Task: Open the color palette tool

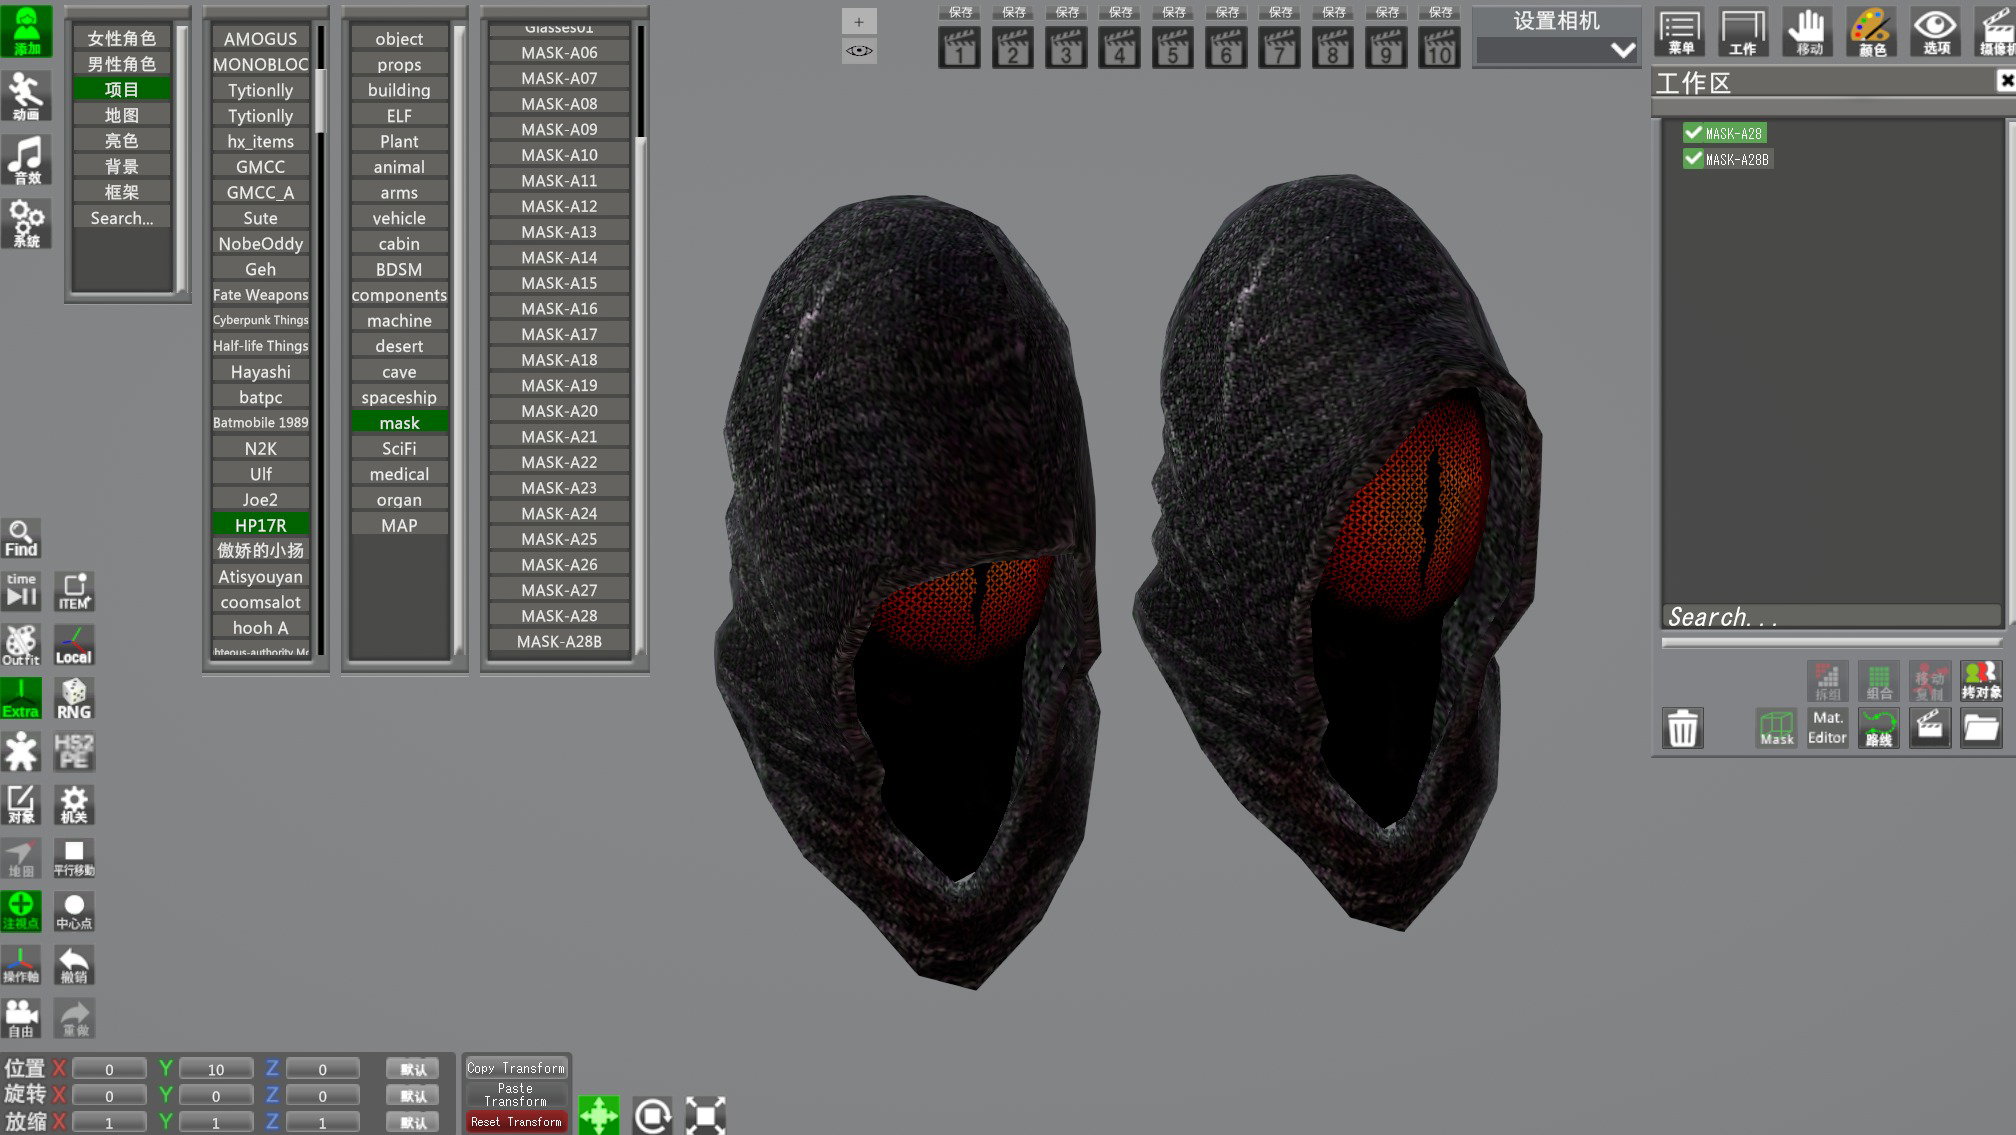Action: (x=1871, y=31)
